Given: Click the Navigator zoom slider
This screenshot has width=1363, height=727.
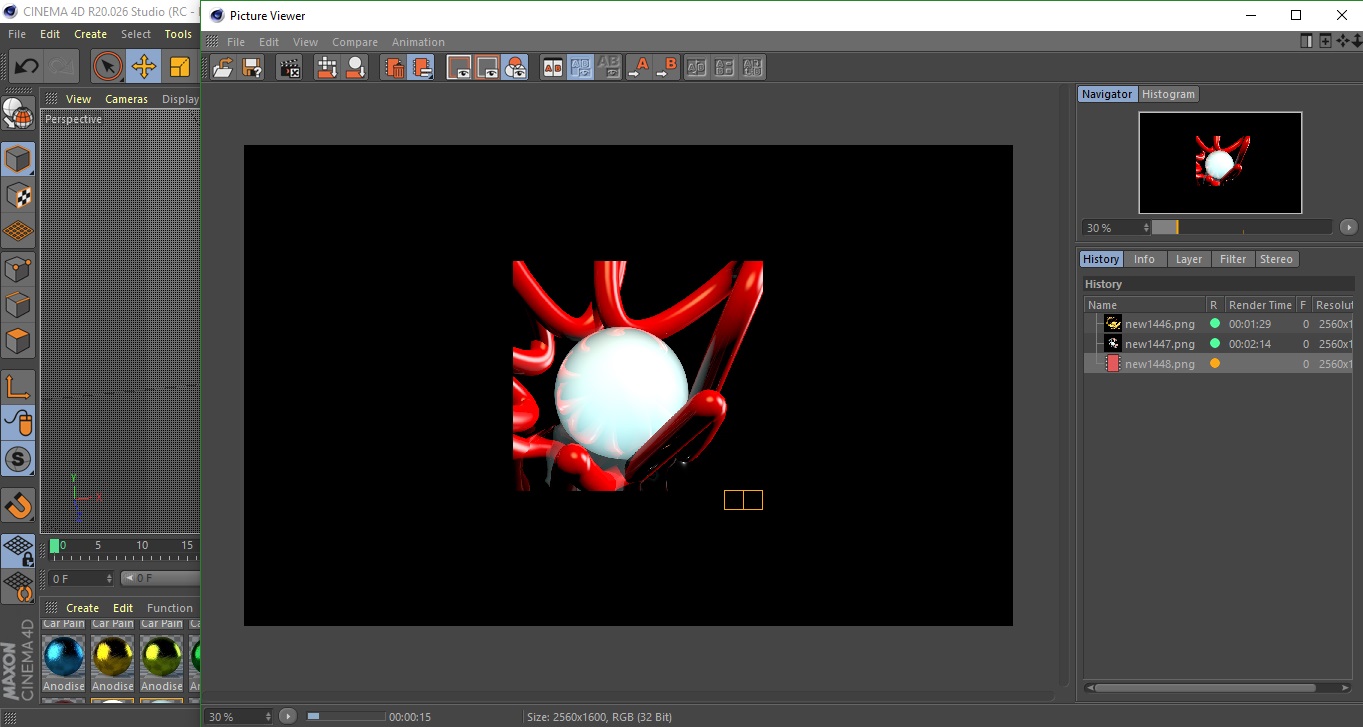Looking at the screenshot, I should 1241,228.
